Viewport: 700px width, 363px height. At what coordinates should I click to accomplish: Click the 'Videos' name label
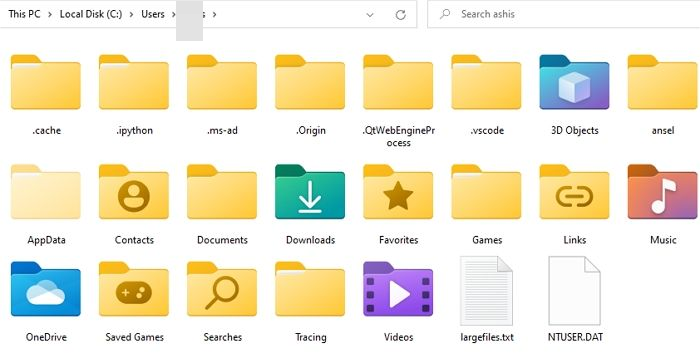click(398, 337)
